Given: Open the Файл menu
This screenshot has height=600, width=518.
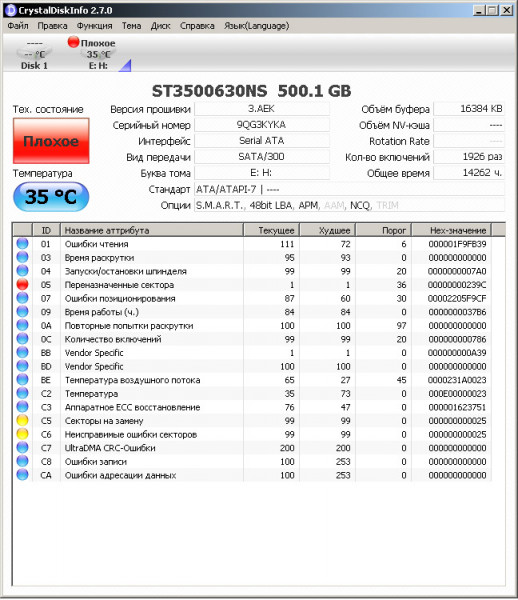Looking at the screenshot, I should coord(18,26).
